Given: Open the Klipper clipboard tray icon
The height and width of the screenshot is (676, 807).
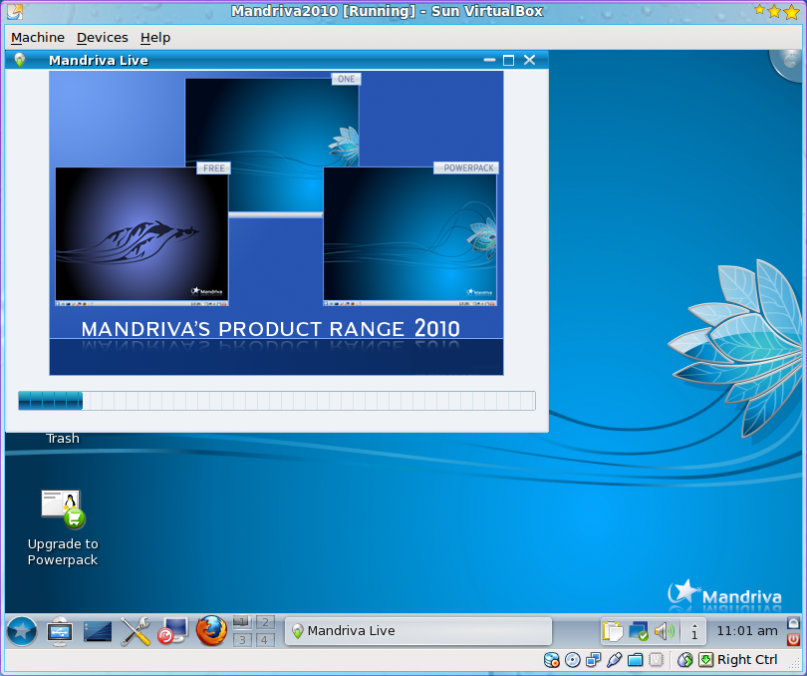Looking at the screenshot, I should click(614, 631).
